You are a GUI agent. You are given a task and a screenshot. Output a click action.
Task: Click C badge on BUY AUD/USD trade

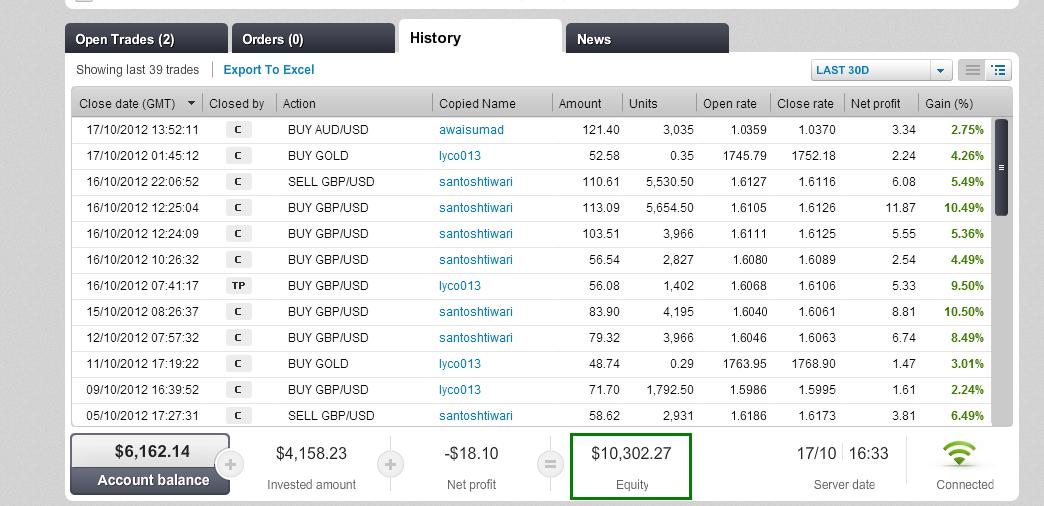[x=238, y=129]
